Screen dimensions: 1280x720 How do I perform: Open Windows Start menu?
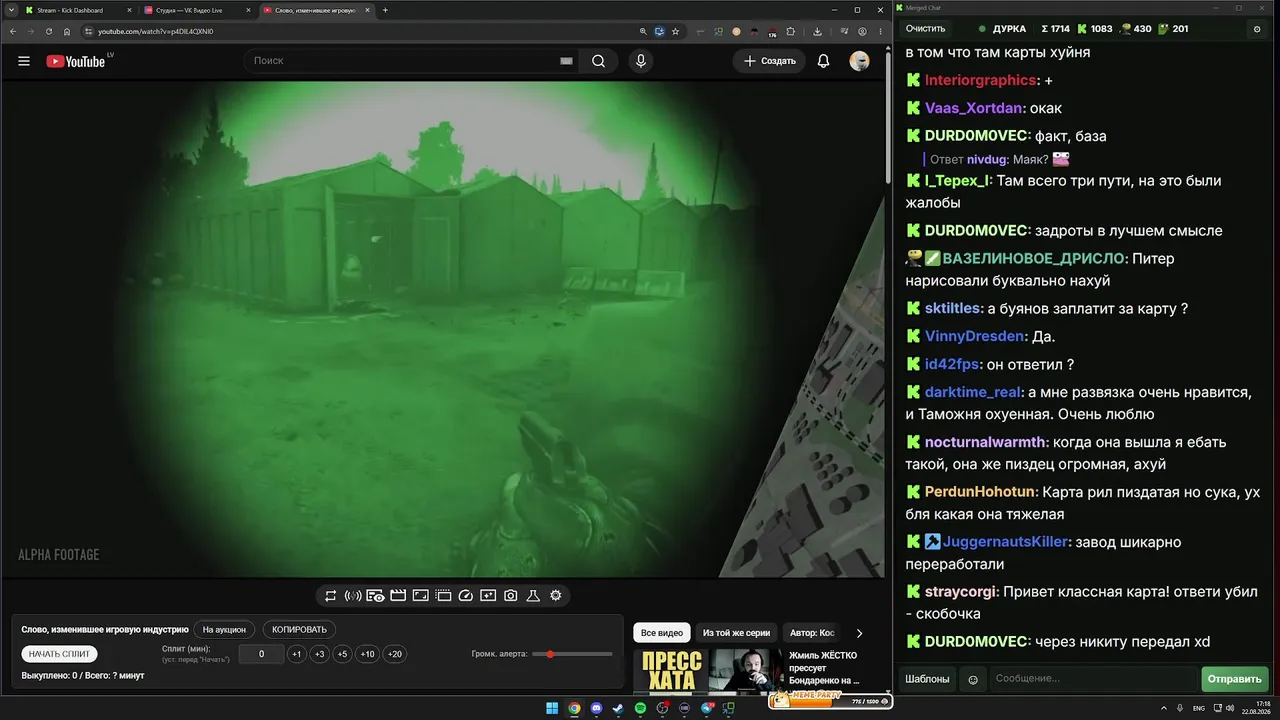point(552,709)
